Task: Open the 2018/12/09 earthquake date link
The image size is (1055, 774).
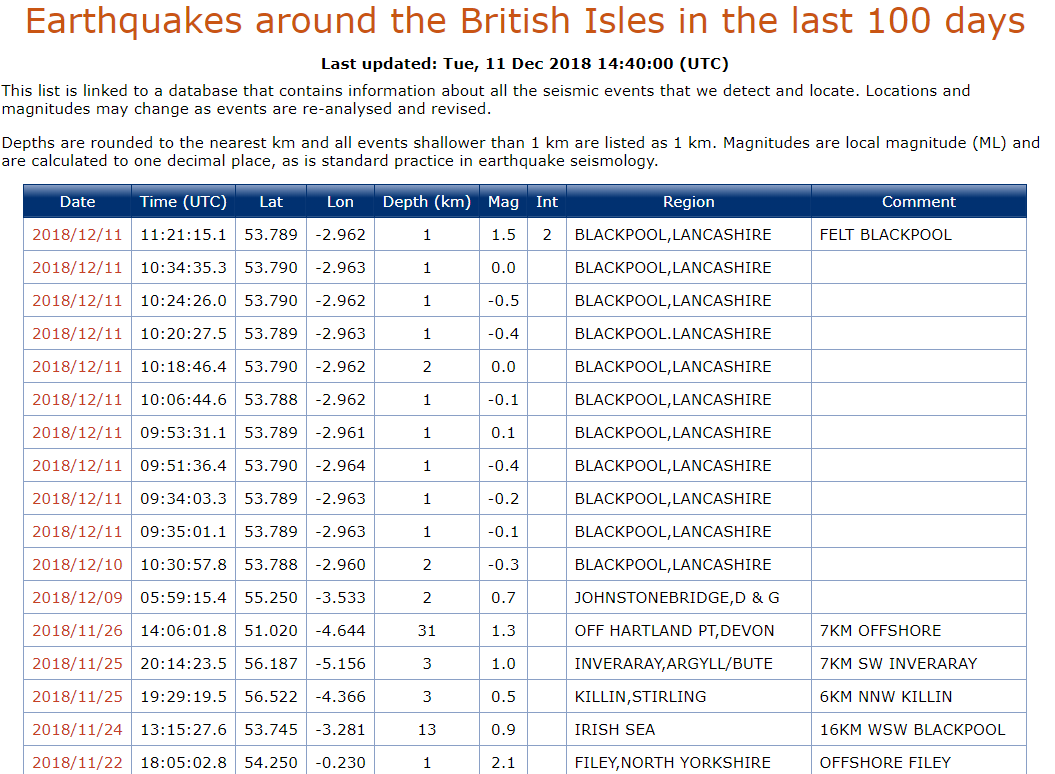Action: [x=77, y=598]
